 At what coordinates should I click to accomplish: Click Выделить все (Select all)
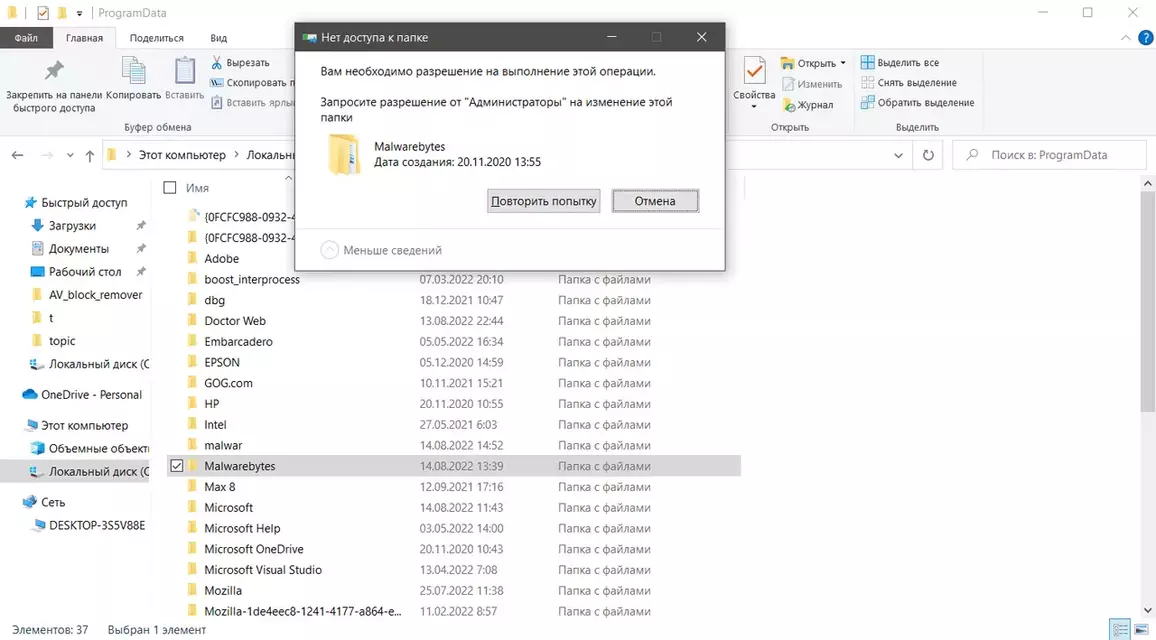(900, 63)
